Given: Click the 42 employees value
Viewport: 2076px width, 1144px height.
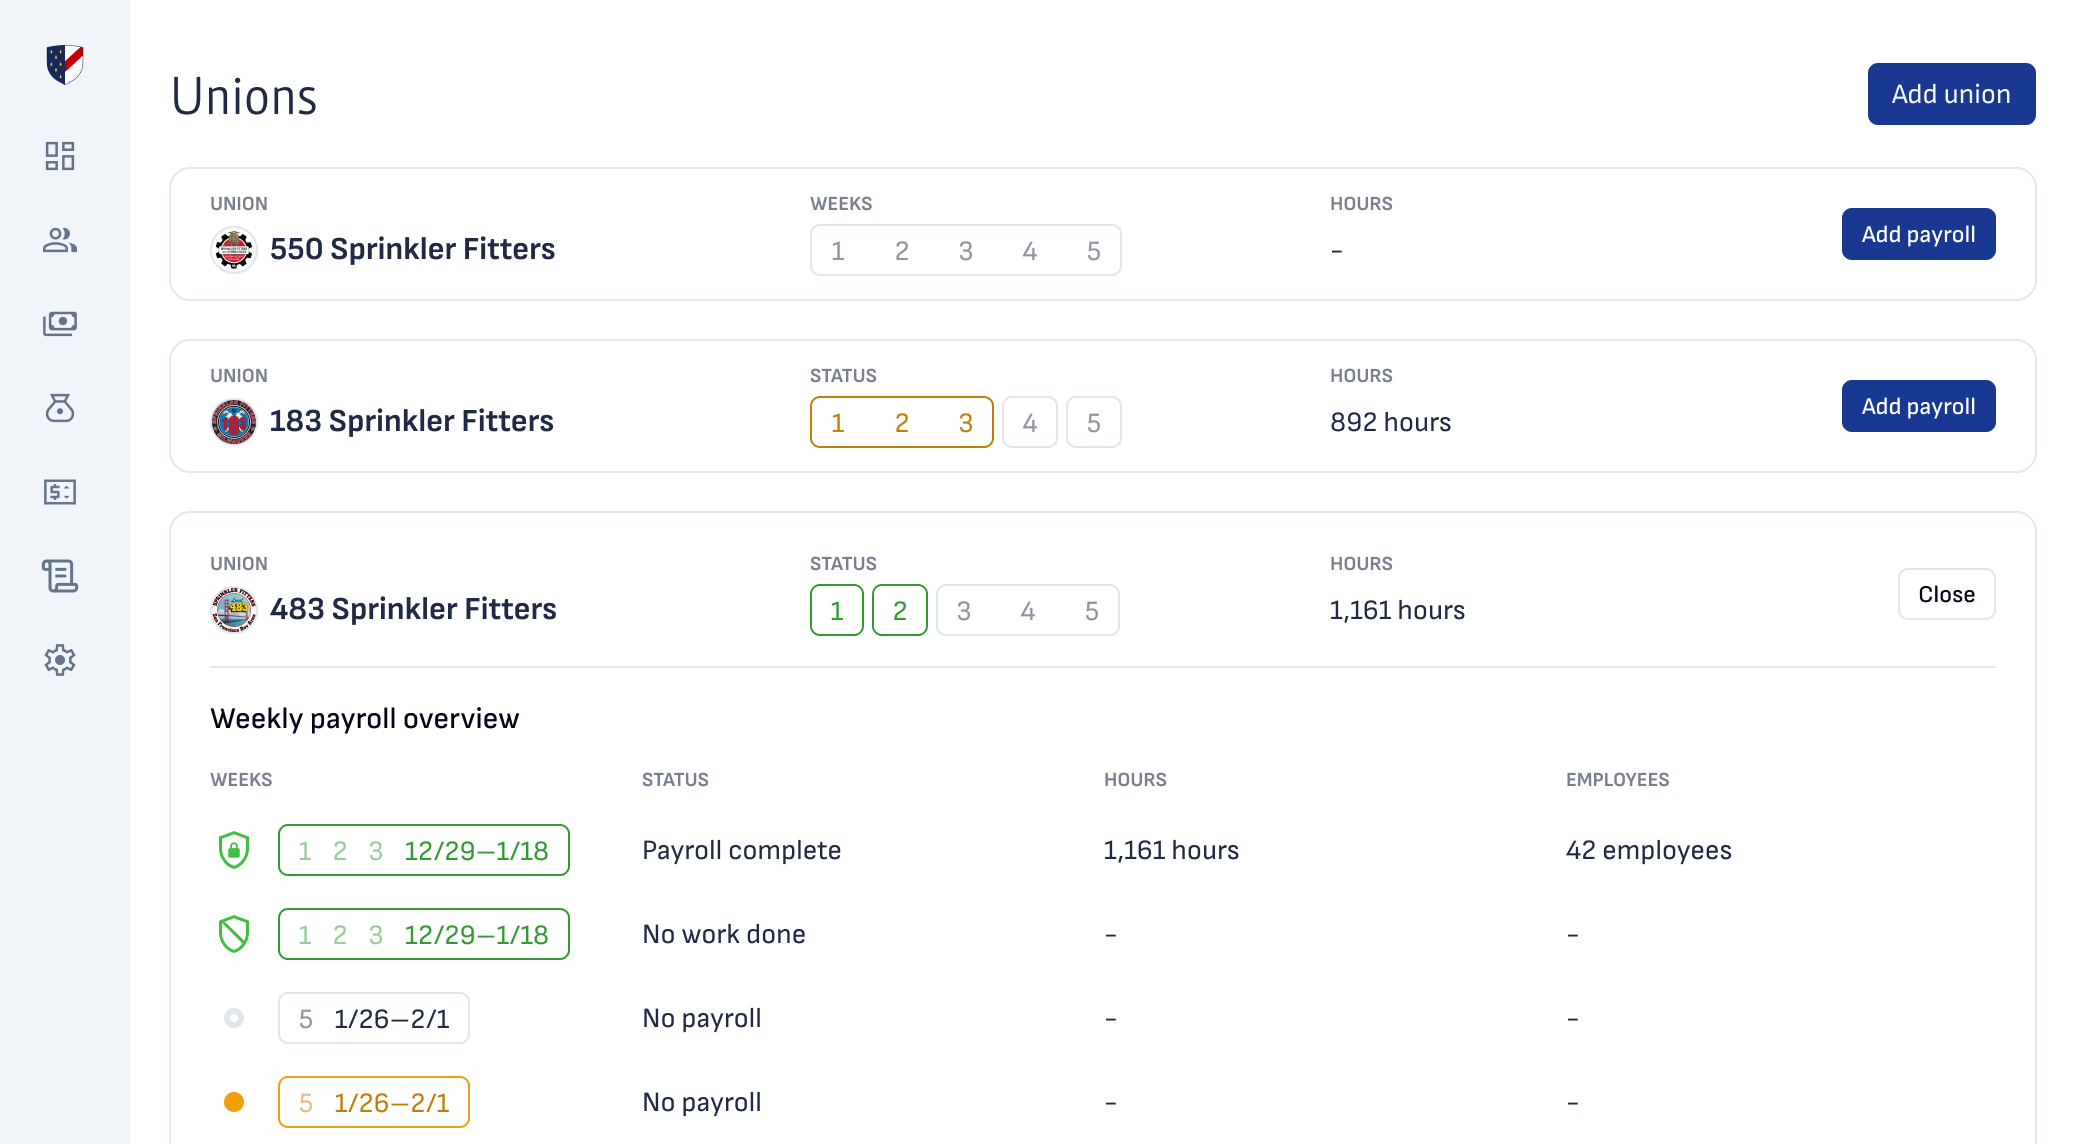Looking at the screenshot, I should tap(1648, 850).
